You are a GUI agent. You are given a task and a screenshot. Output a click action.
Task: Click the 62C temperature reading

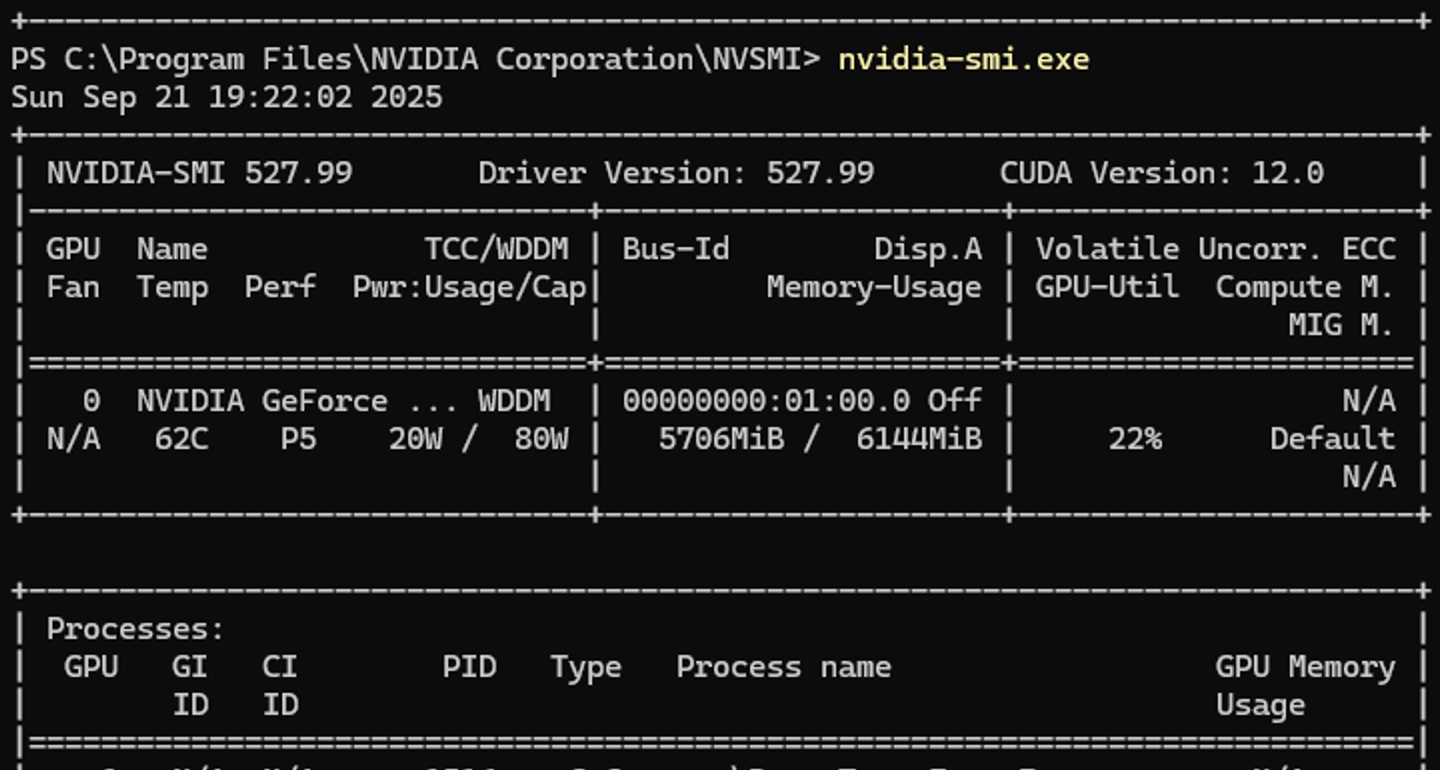181,439
